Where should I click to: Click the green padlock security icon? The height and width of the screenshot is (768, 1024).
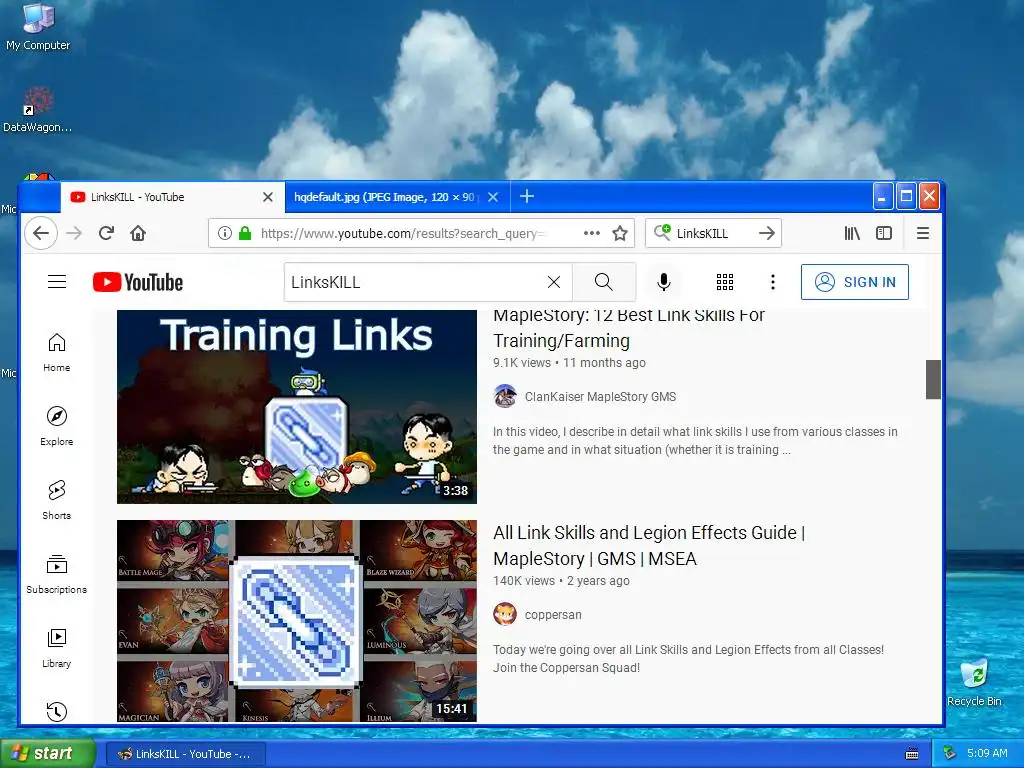tap(245, 233)
